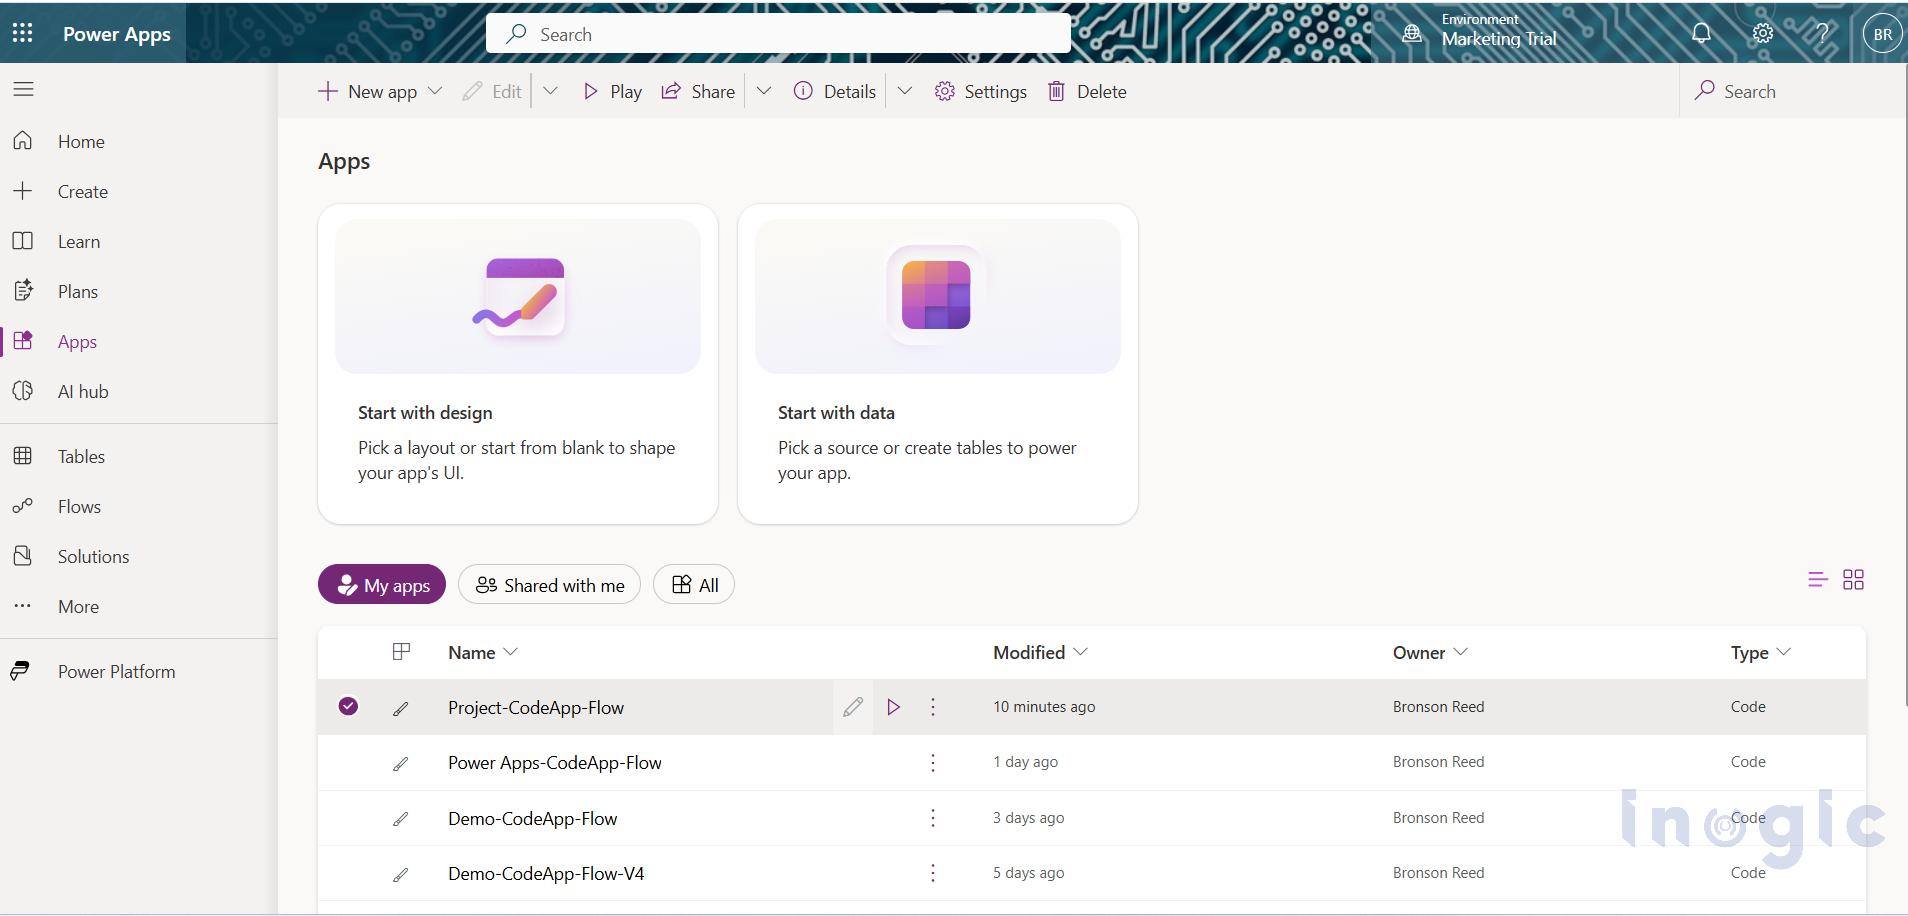This screenshot has width=1908, height=916.
Task: Switch to grid tile view icon
Action: pos(1853,580)
